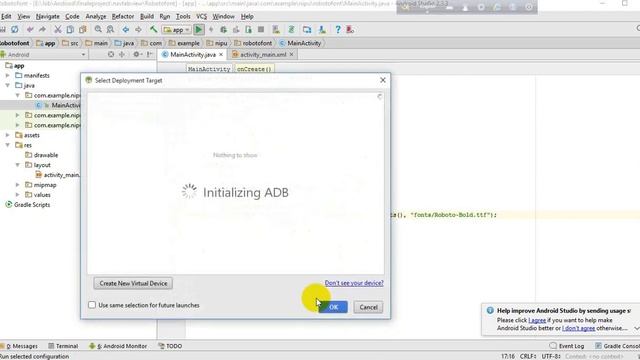The width and height of the screenshot is (640, 360).
Task: Open project panel settings gear
Action: pos(137,54)
